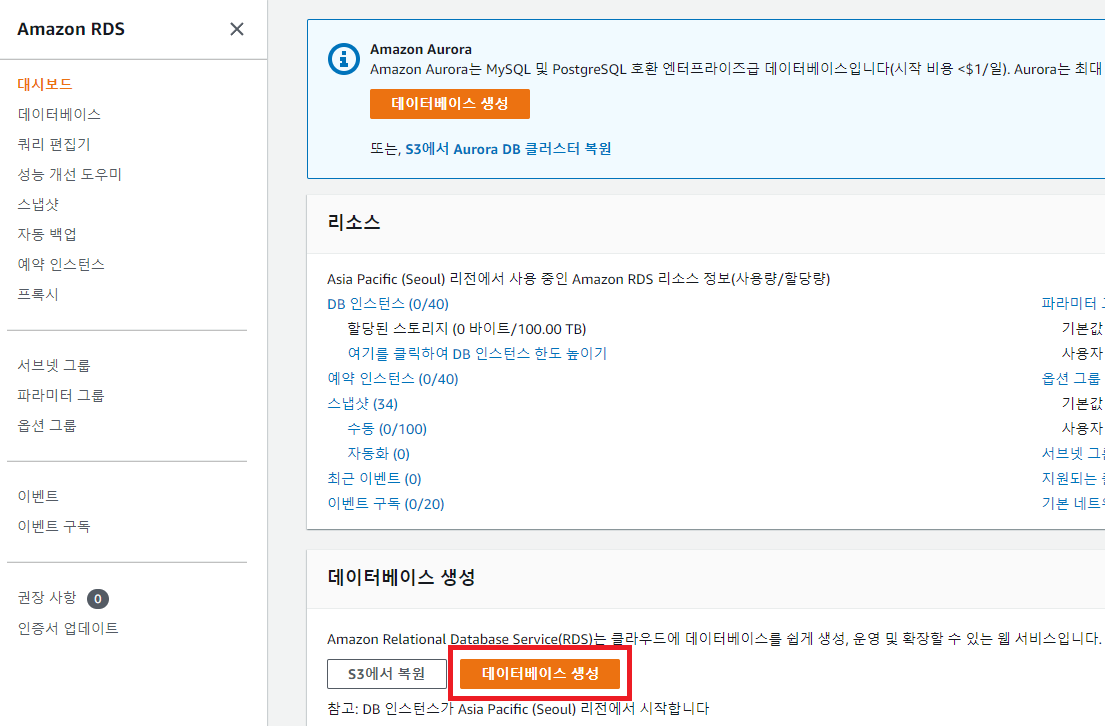Screen dimensions: 1105x726
Task: Open 자동 백업 sidebar item
Action: pyautogui.click(x=47, y=234)
